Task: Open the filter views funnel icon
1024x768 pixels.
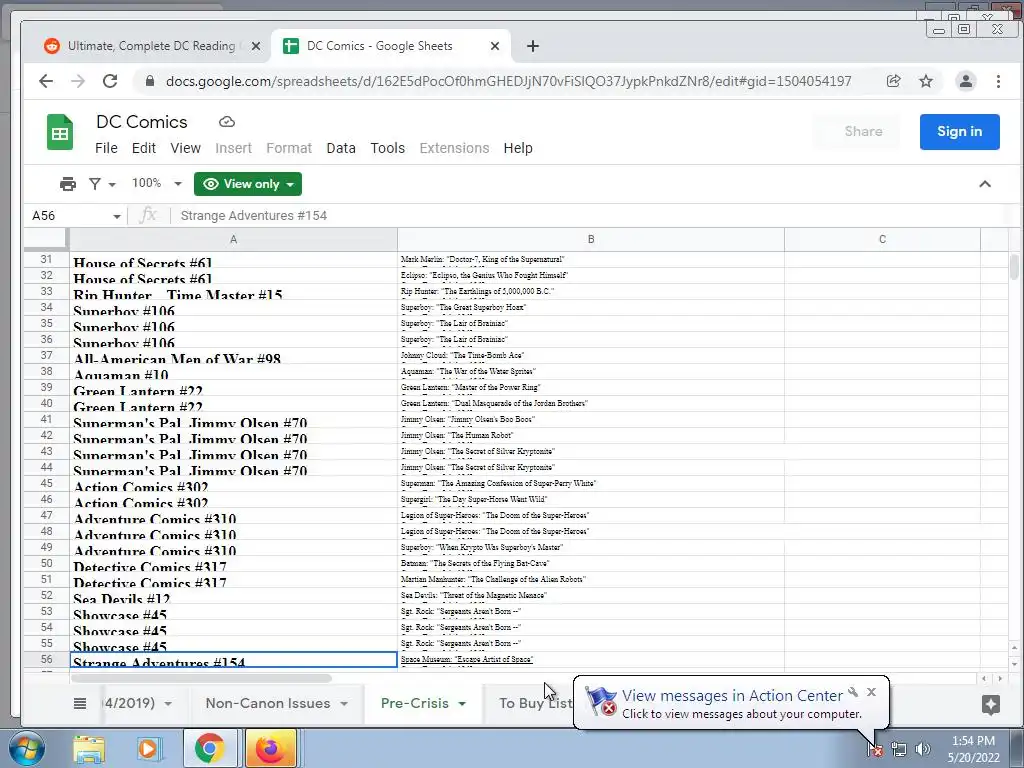Action: tap(95, 184)
